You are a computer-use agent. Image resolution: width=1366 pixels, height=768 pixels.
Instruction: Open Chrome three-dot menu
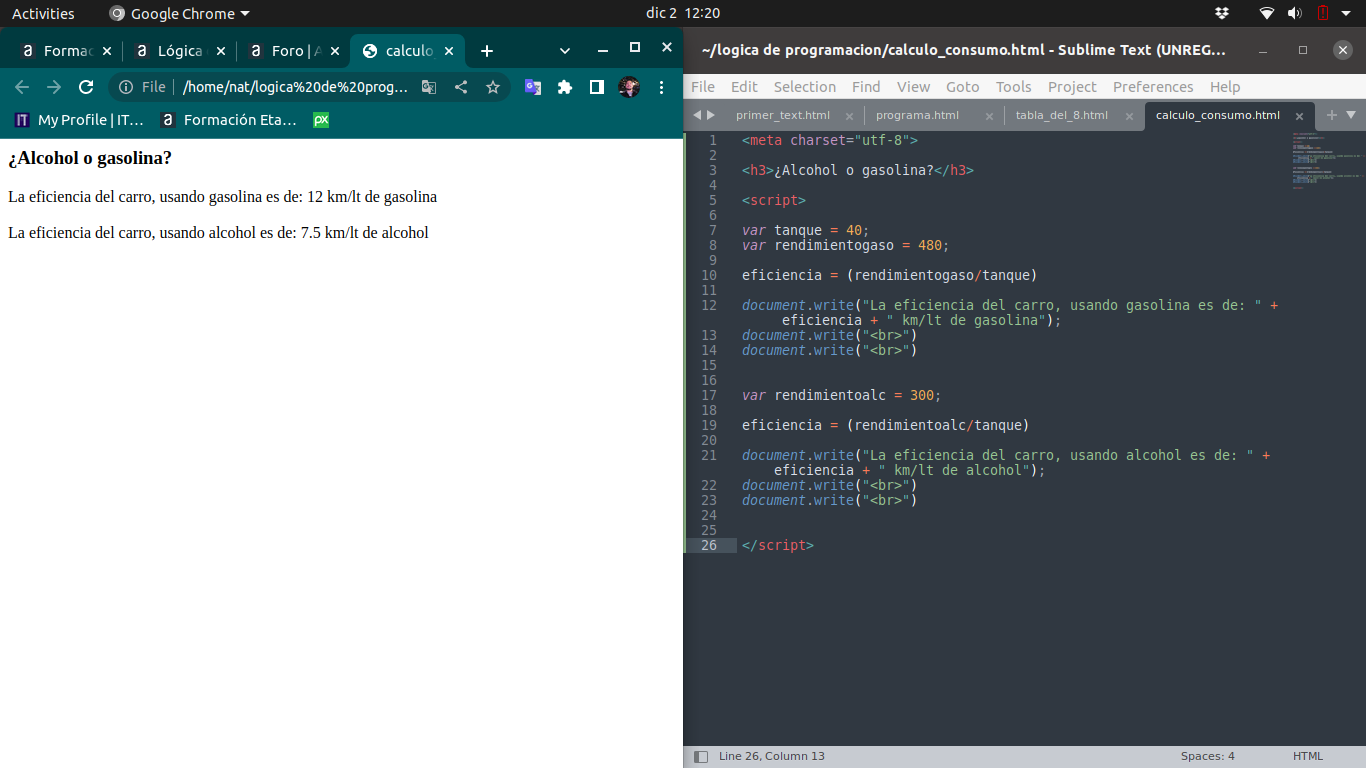coord(661,87)
